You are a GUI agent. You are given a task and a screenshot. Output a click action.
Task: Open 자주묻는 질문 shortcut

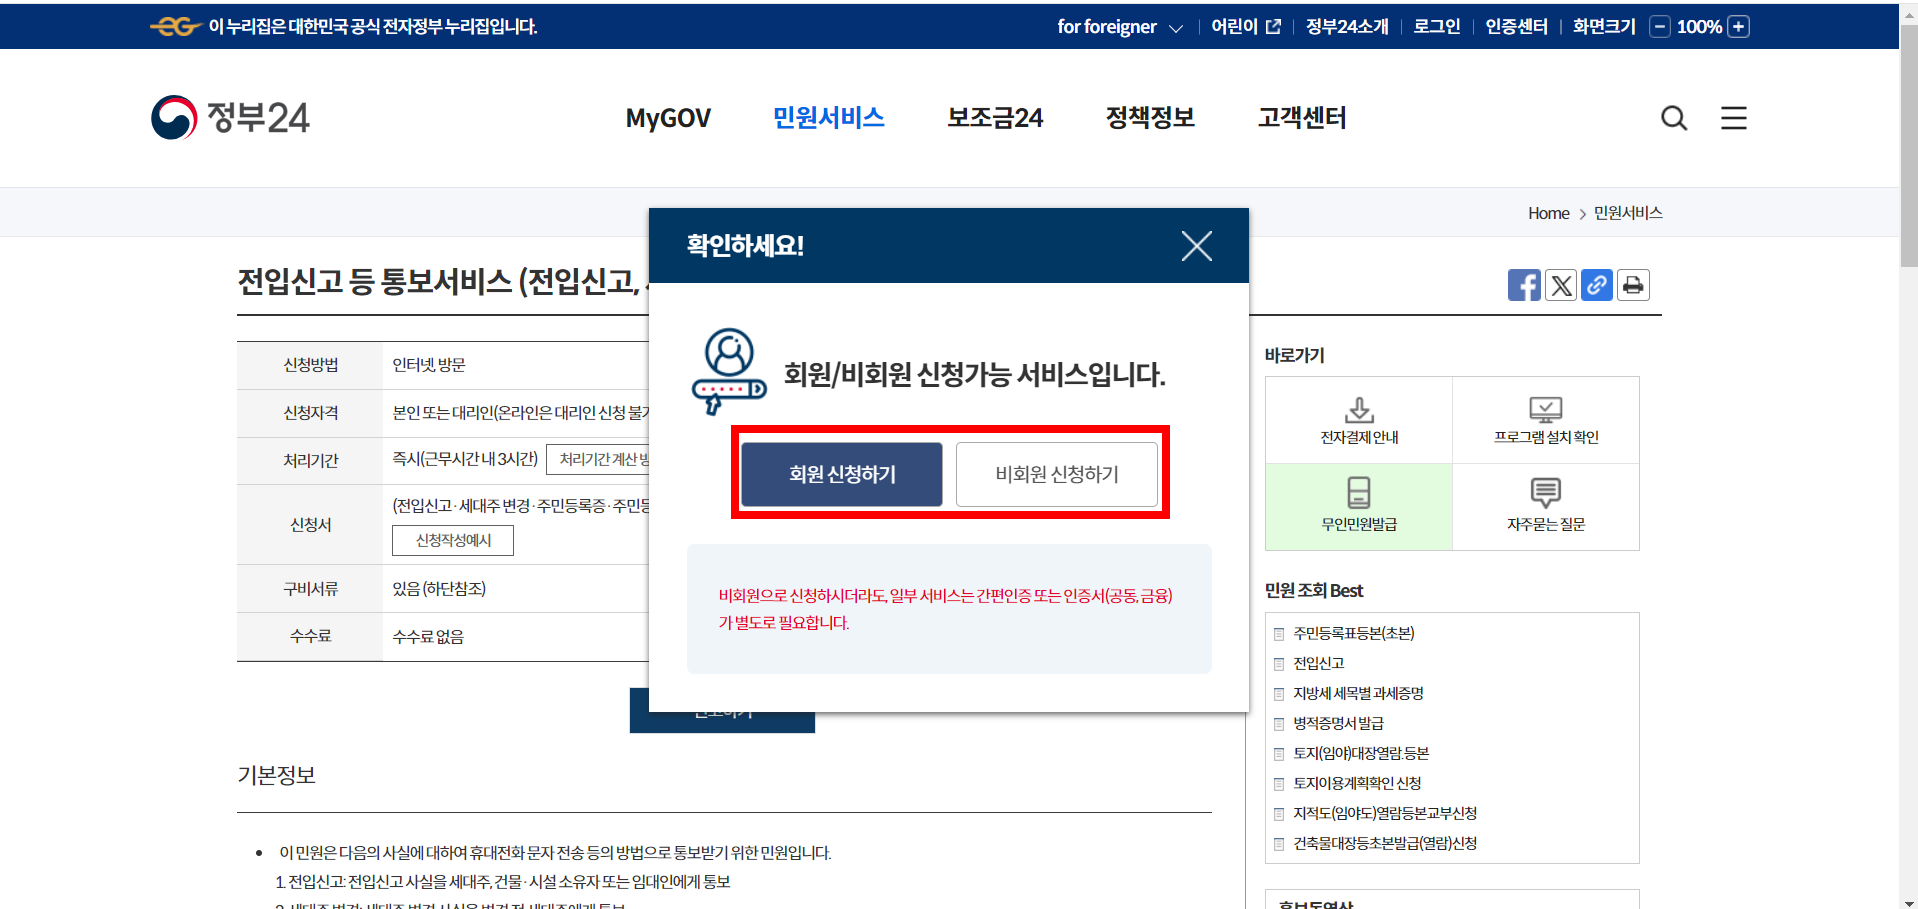(1545, 506)
